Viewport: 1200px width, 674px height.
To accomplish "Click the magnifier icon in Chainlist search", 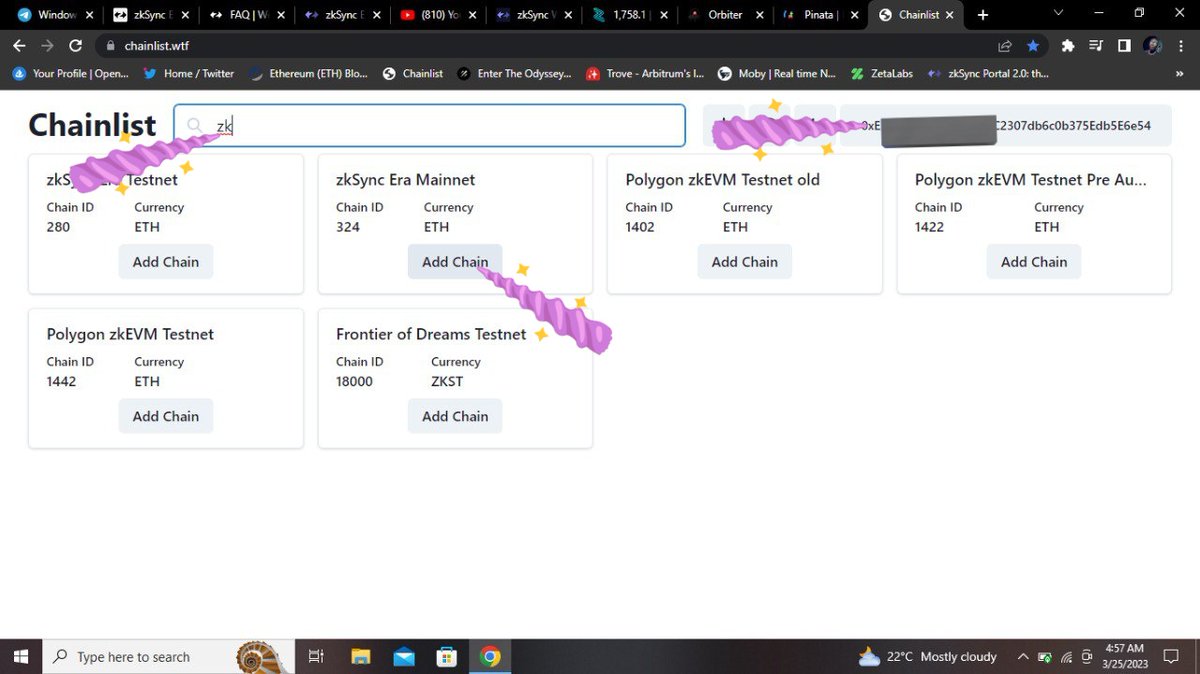I will [x=194, y=126].
